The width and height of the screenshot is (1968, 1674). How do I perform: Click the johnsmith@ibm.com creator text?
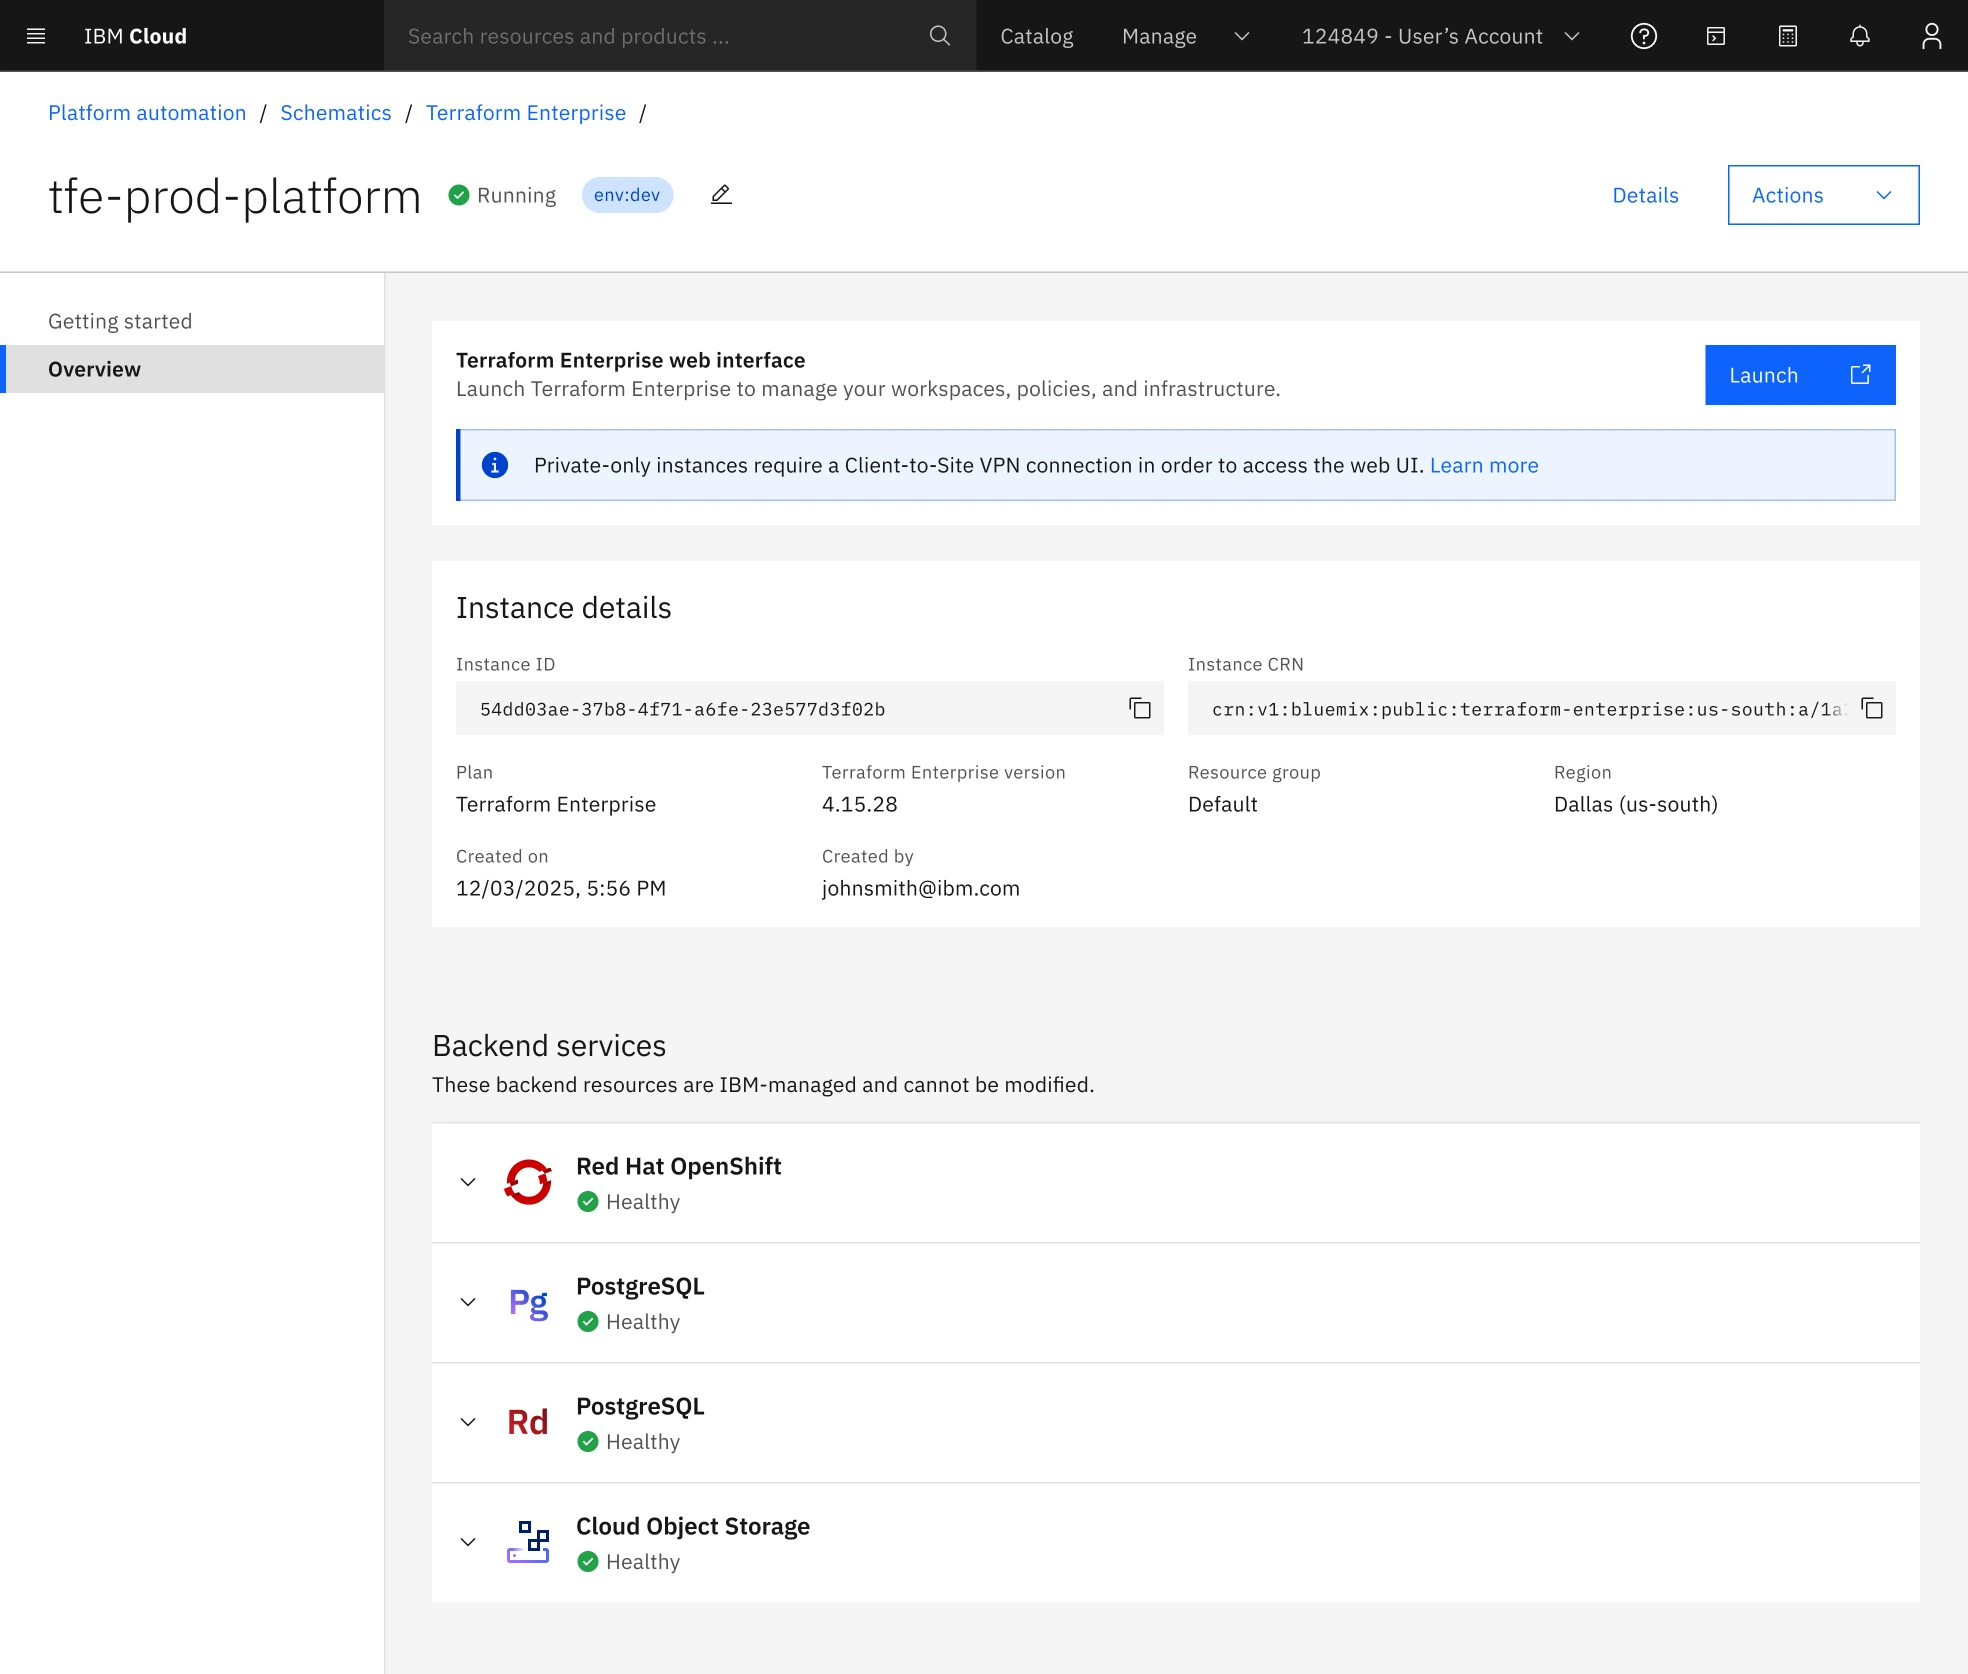pos(921,888)
